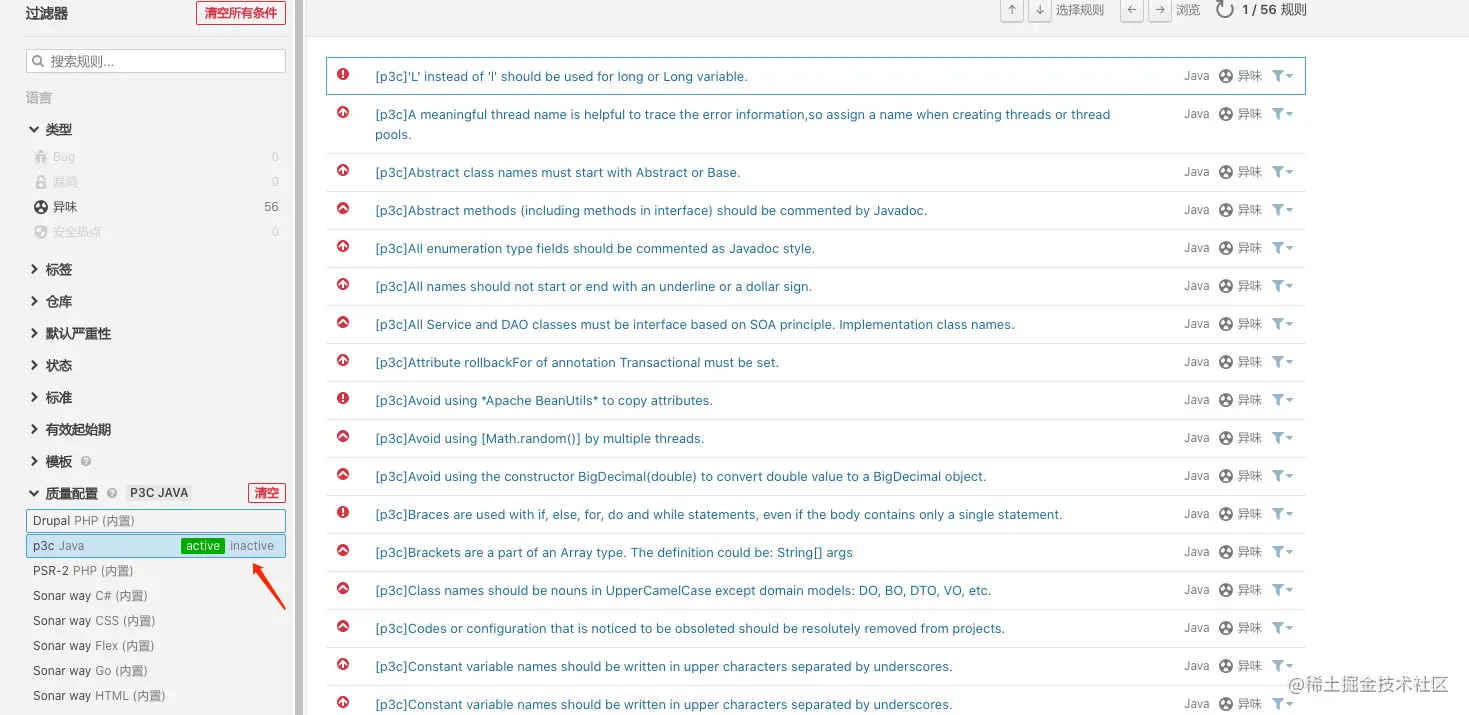
Task: Expand the 模板 facet
Action: pyautogui.click(x=51, y=462)
